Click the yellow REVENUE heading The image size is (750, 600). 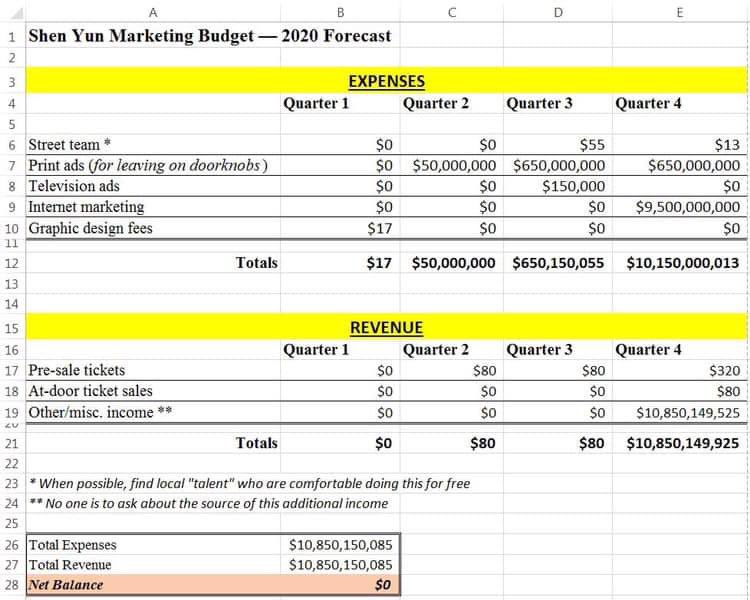tap(386, 327)
